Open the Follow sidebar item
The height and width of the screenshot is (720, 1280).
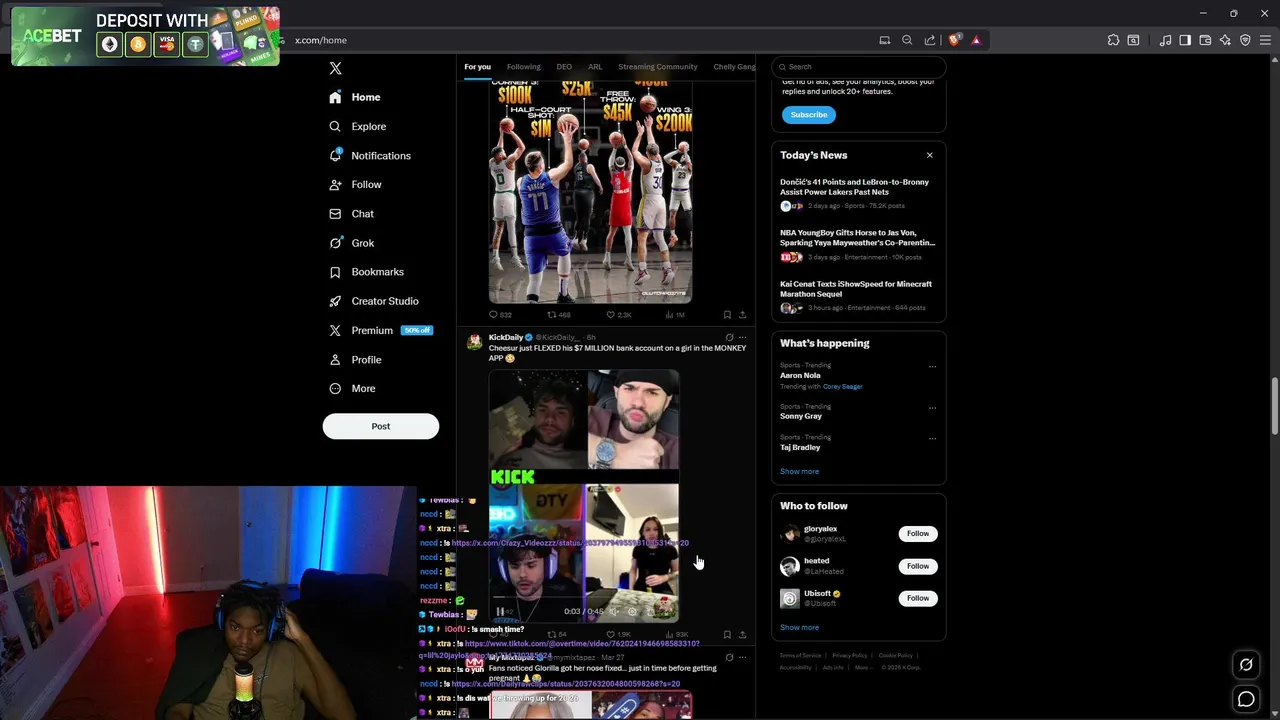[355, 185]
